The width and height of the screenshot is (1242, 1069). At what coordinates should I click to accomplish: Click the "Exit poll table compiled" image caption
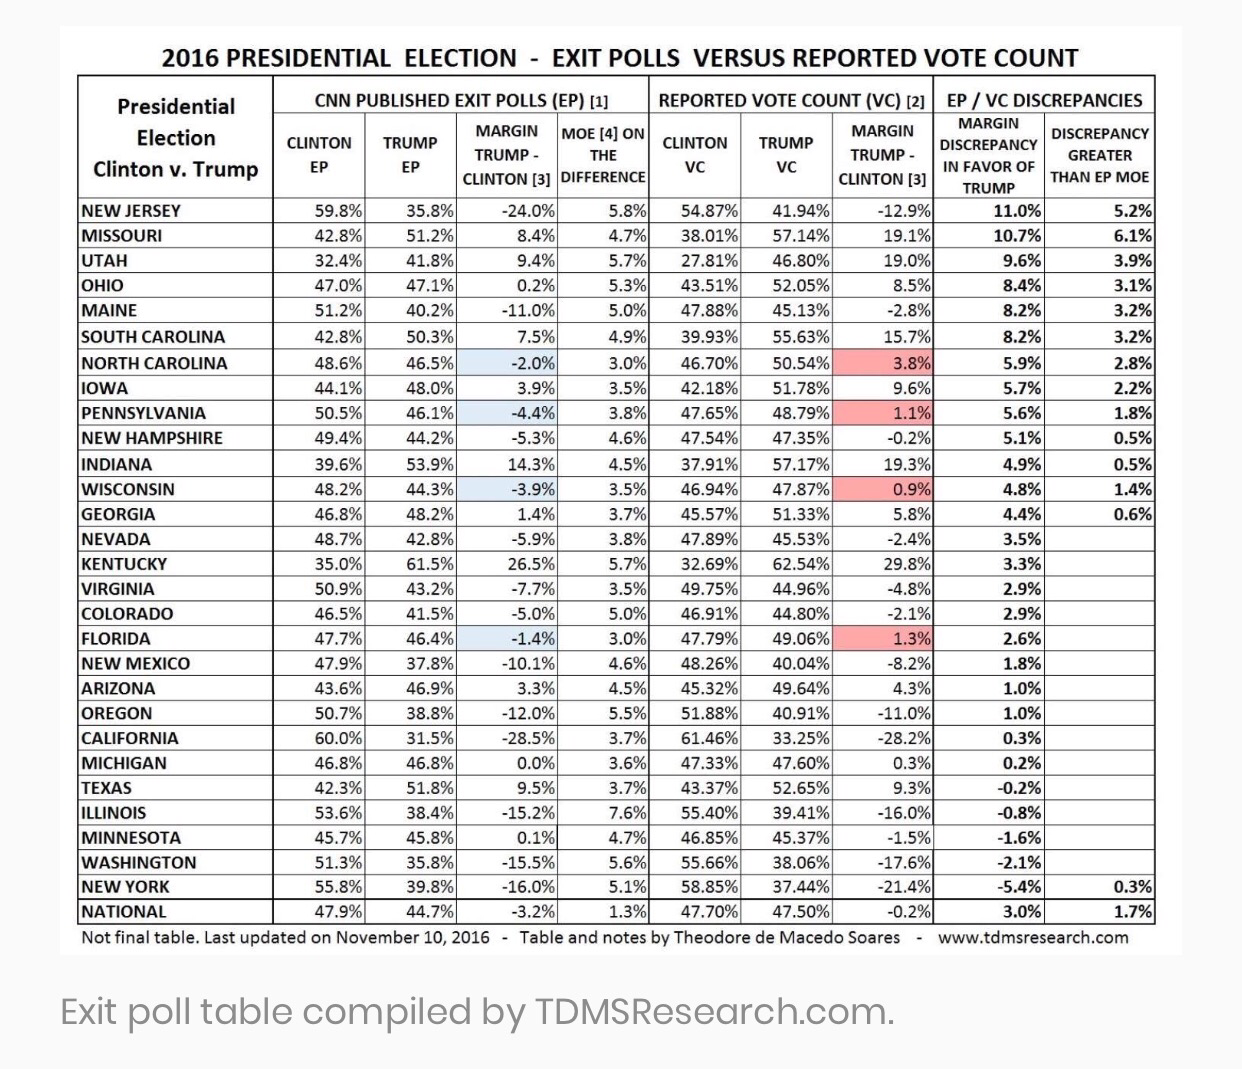click(x=477, y=1011)
